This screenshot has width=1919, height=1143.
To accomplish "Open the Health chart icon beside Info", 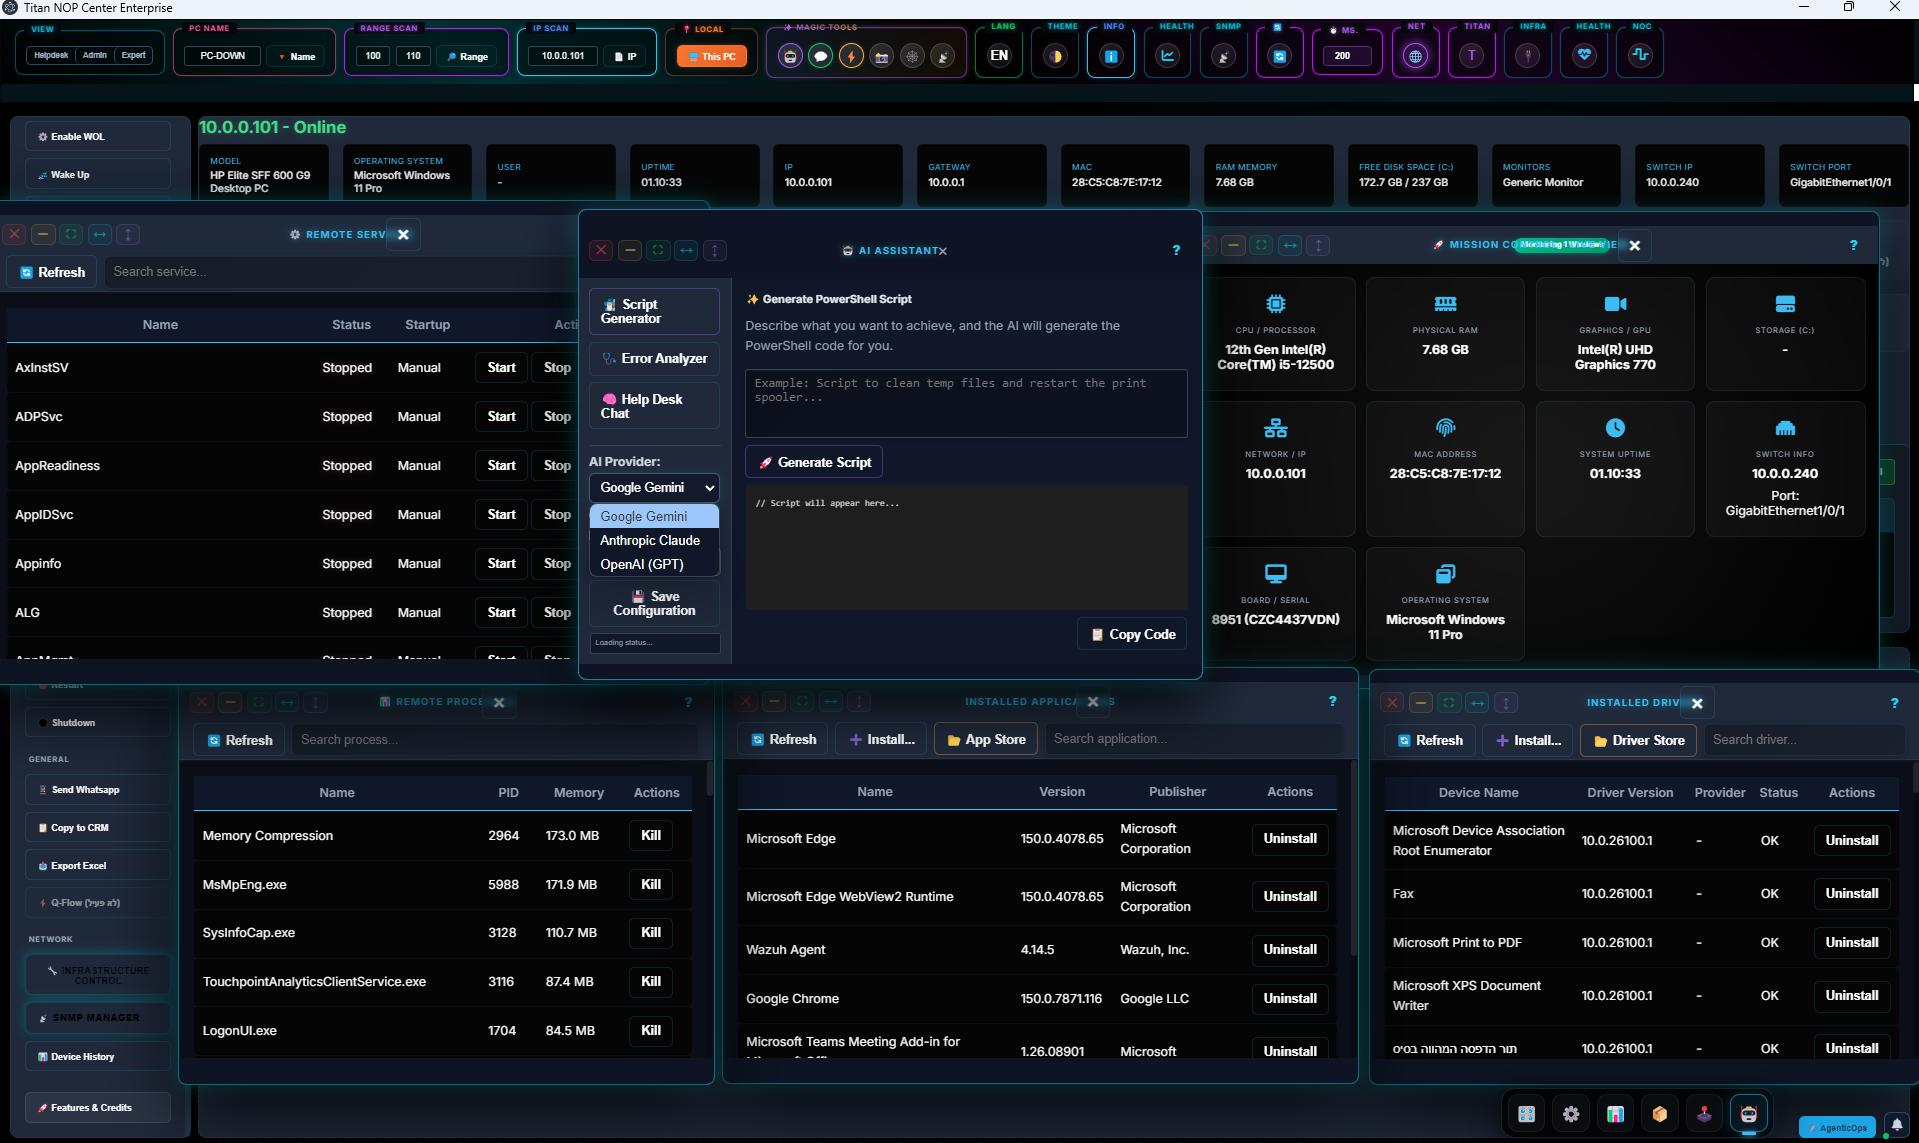I will pyautogui.click(x=1168, y=56).
